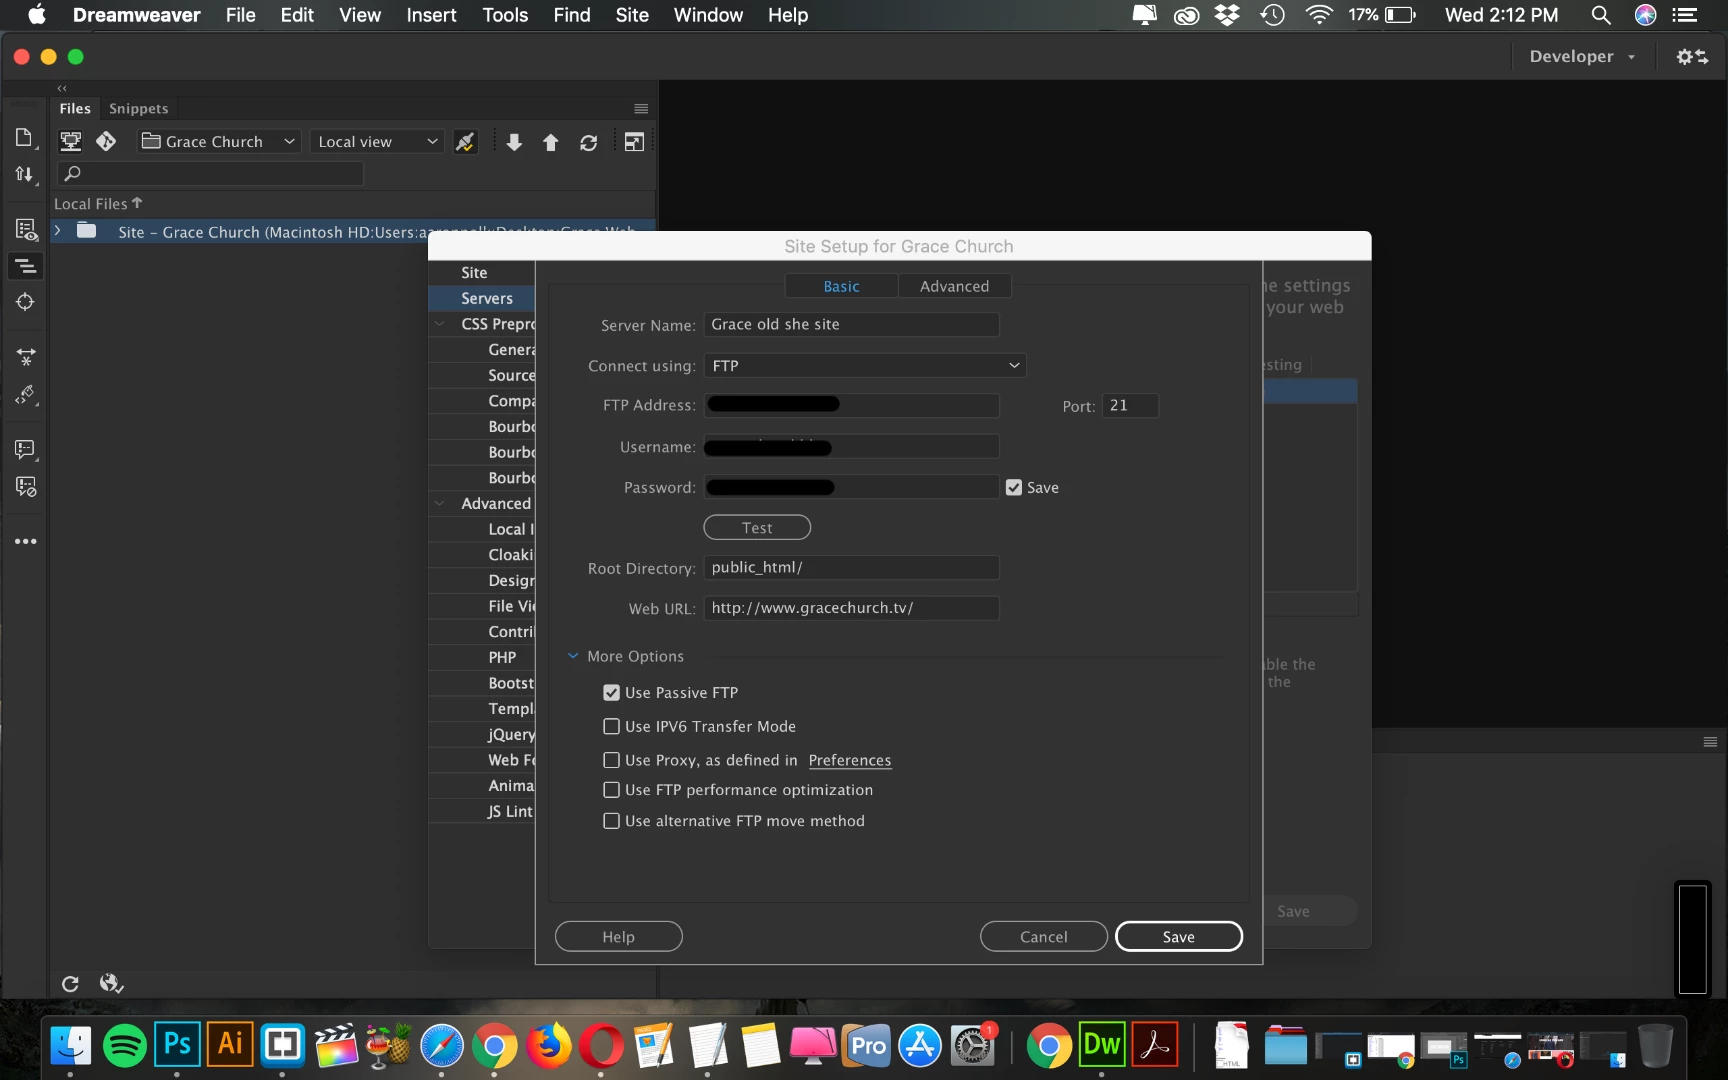
Task: Switch to the Snippets tab
Action: coord(138,108)
